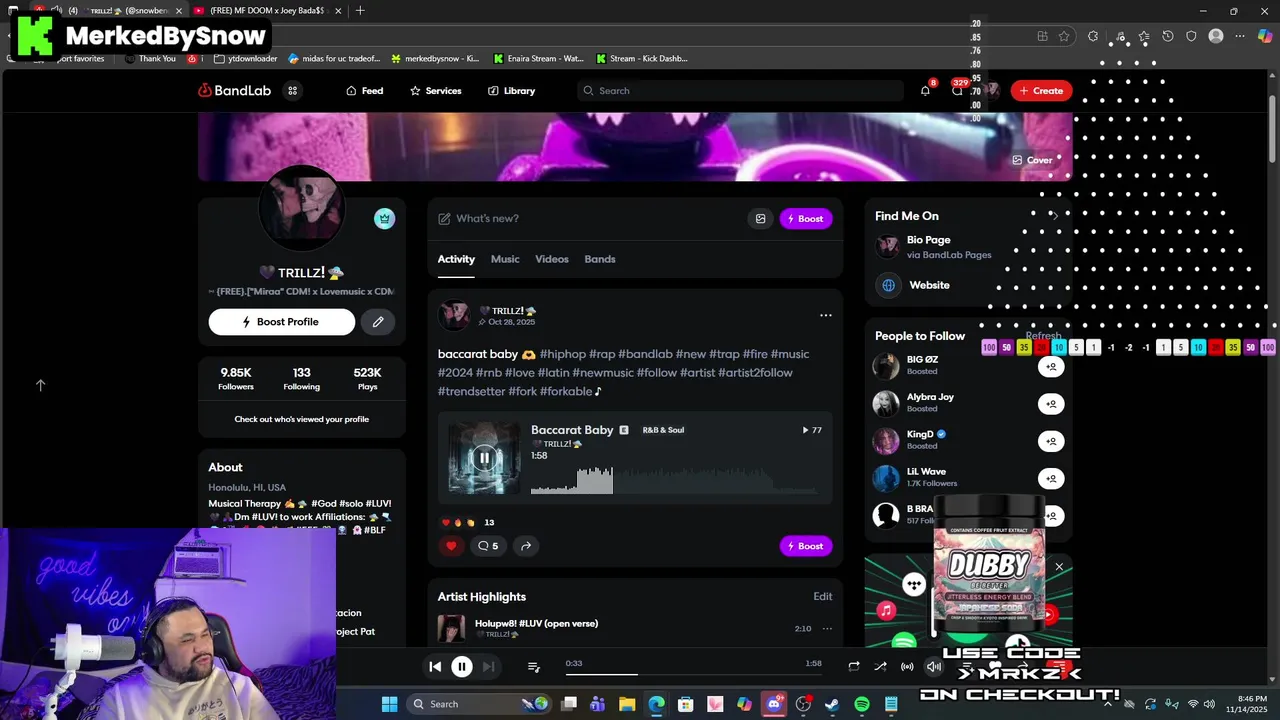This screenshot has height=720, width=1280.
Task: Share the baccarat baby post
Action: coord(525,546)
